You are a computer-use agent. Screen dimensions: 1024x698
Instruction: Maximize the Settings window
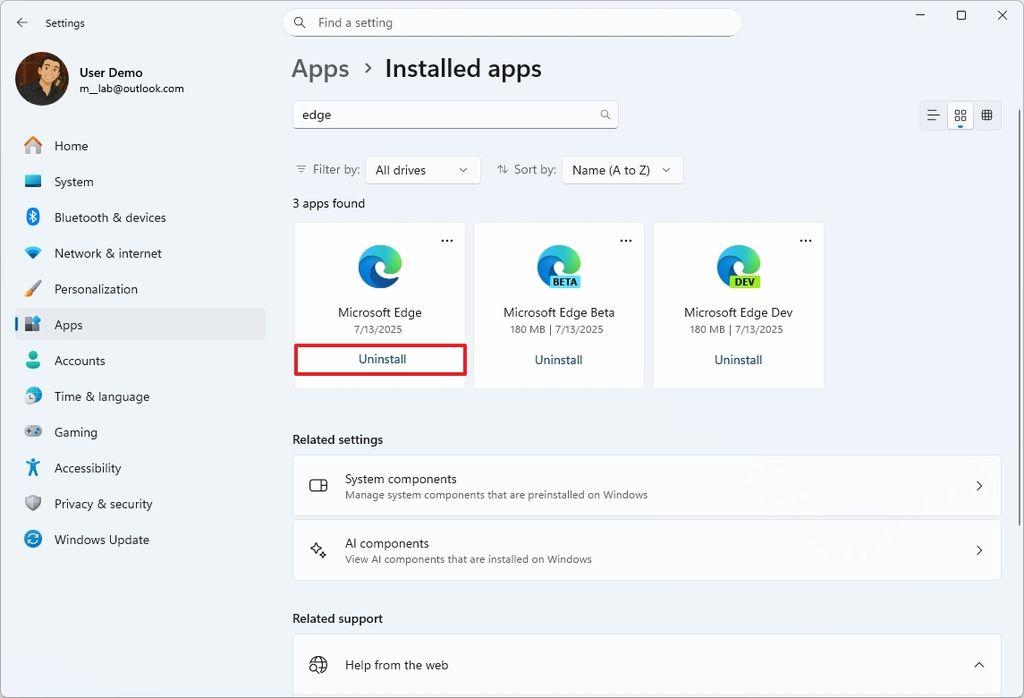point(961,15)
